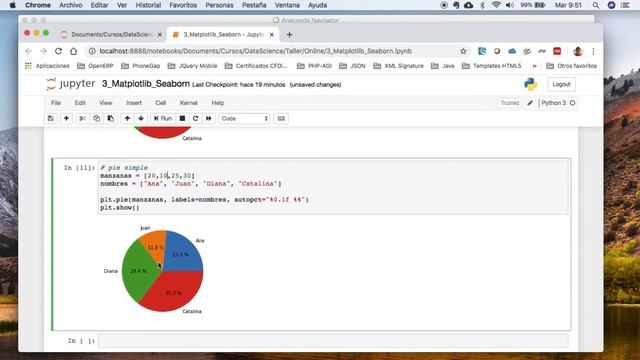Open XML Signature bookmark folder

coord(399,66)
